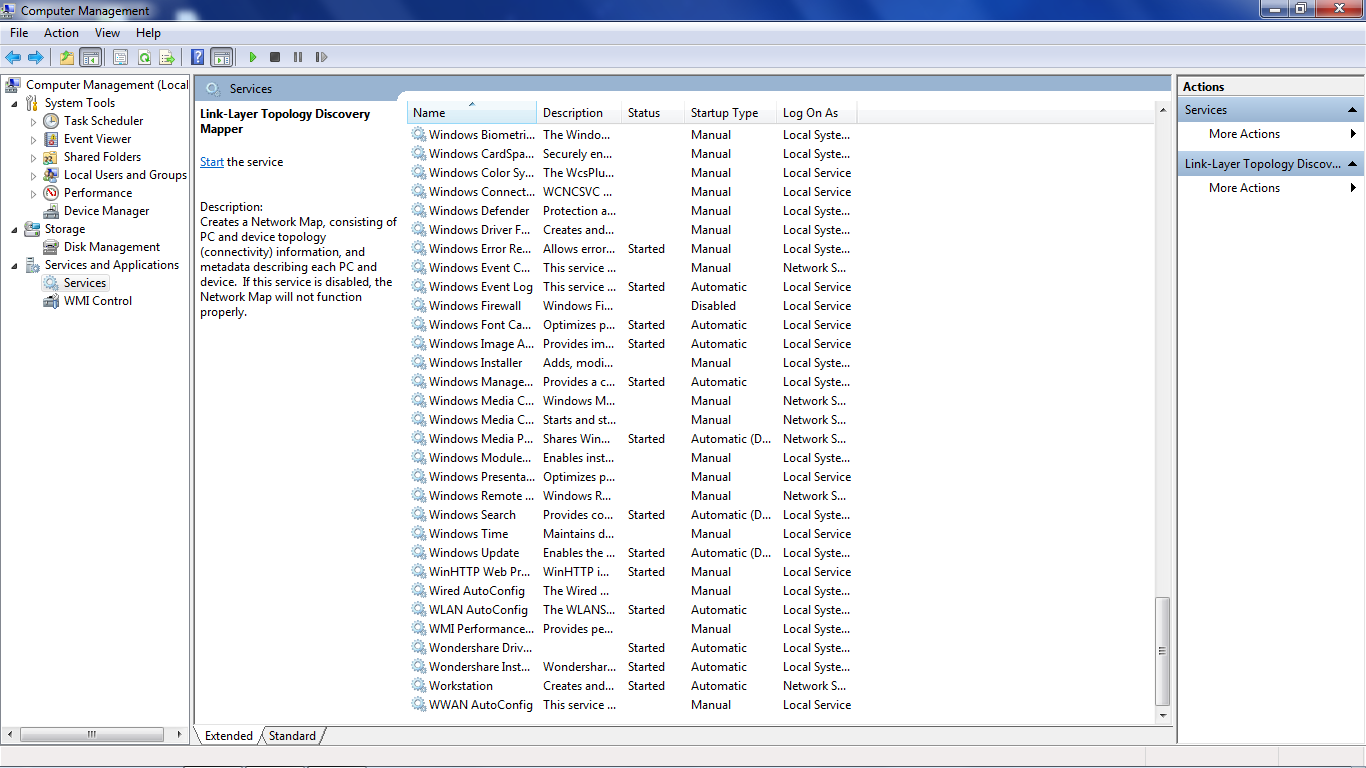Switch to the Extended tab
Viewport: 1366px width, 768px height.
click(229, 736)
